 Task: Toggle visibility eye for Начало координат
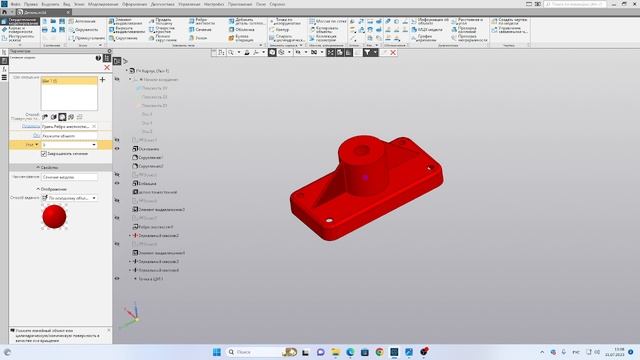117,79
